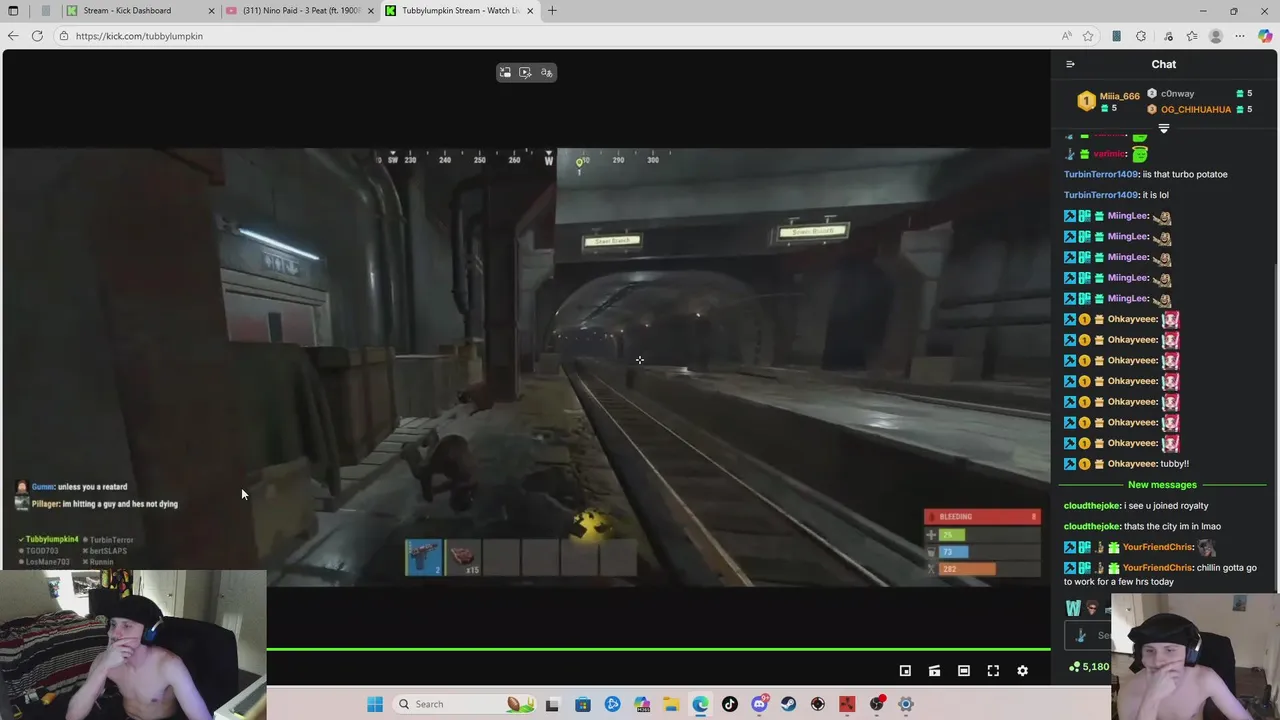Open the teal collections sidebar icon
1280x720 pixels.
click(1116, 36)
